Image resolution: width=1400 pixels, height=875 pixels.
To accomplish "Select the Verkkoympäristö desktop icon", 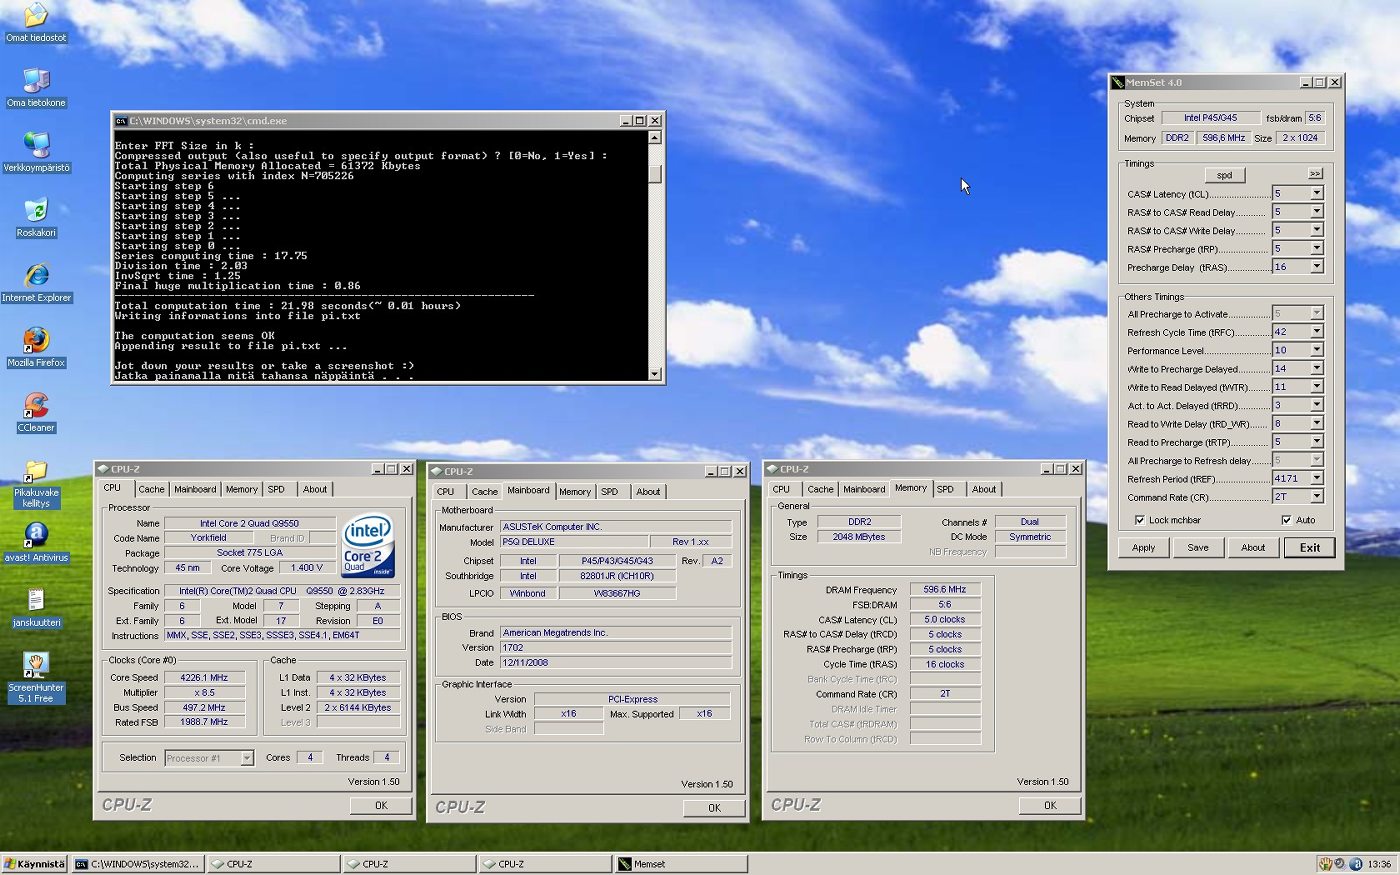I will tap(36, 145).
